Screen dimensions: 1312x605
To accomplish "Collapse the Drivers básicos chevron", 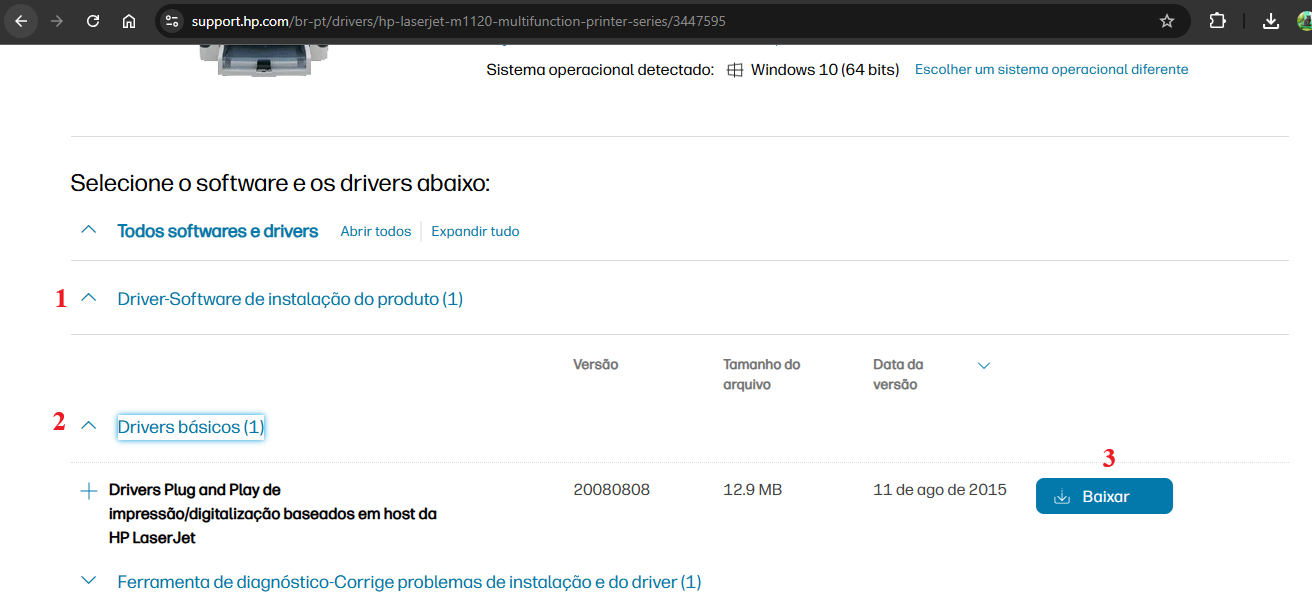I will click(x=88, y=426).
